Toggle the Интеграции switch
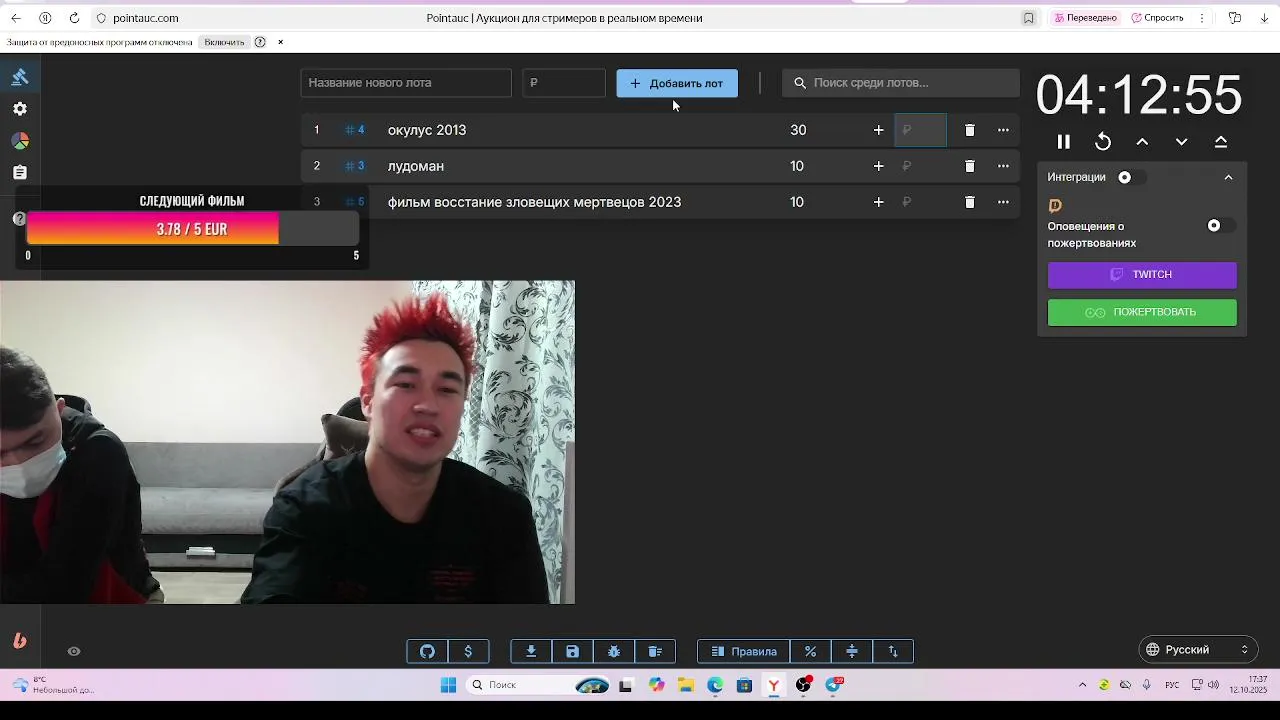The width and height of the screenshot is (1280, 720). pos(1130,177)
